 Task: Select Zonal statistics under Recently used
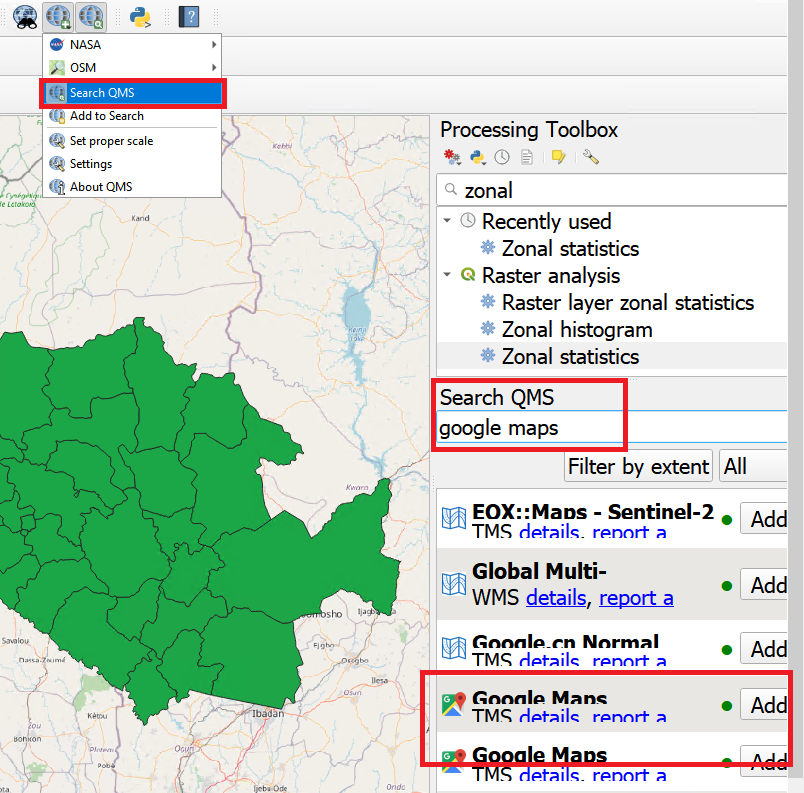coord(570,249)
